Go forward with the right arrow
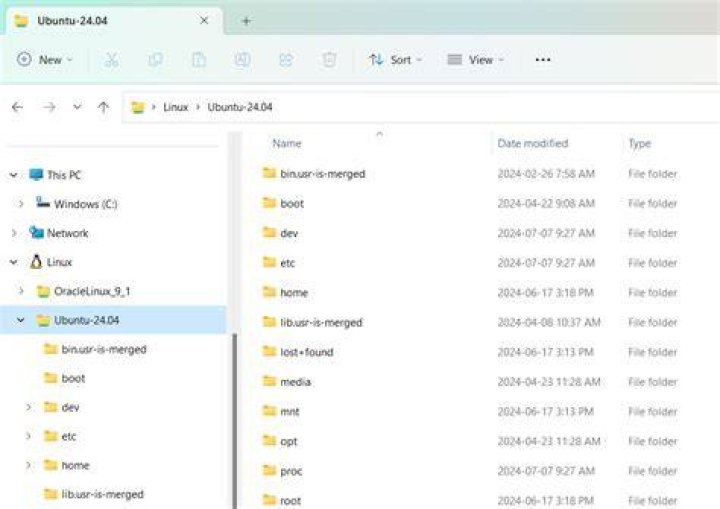720x509 pixels. point(49,107)
